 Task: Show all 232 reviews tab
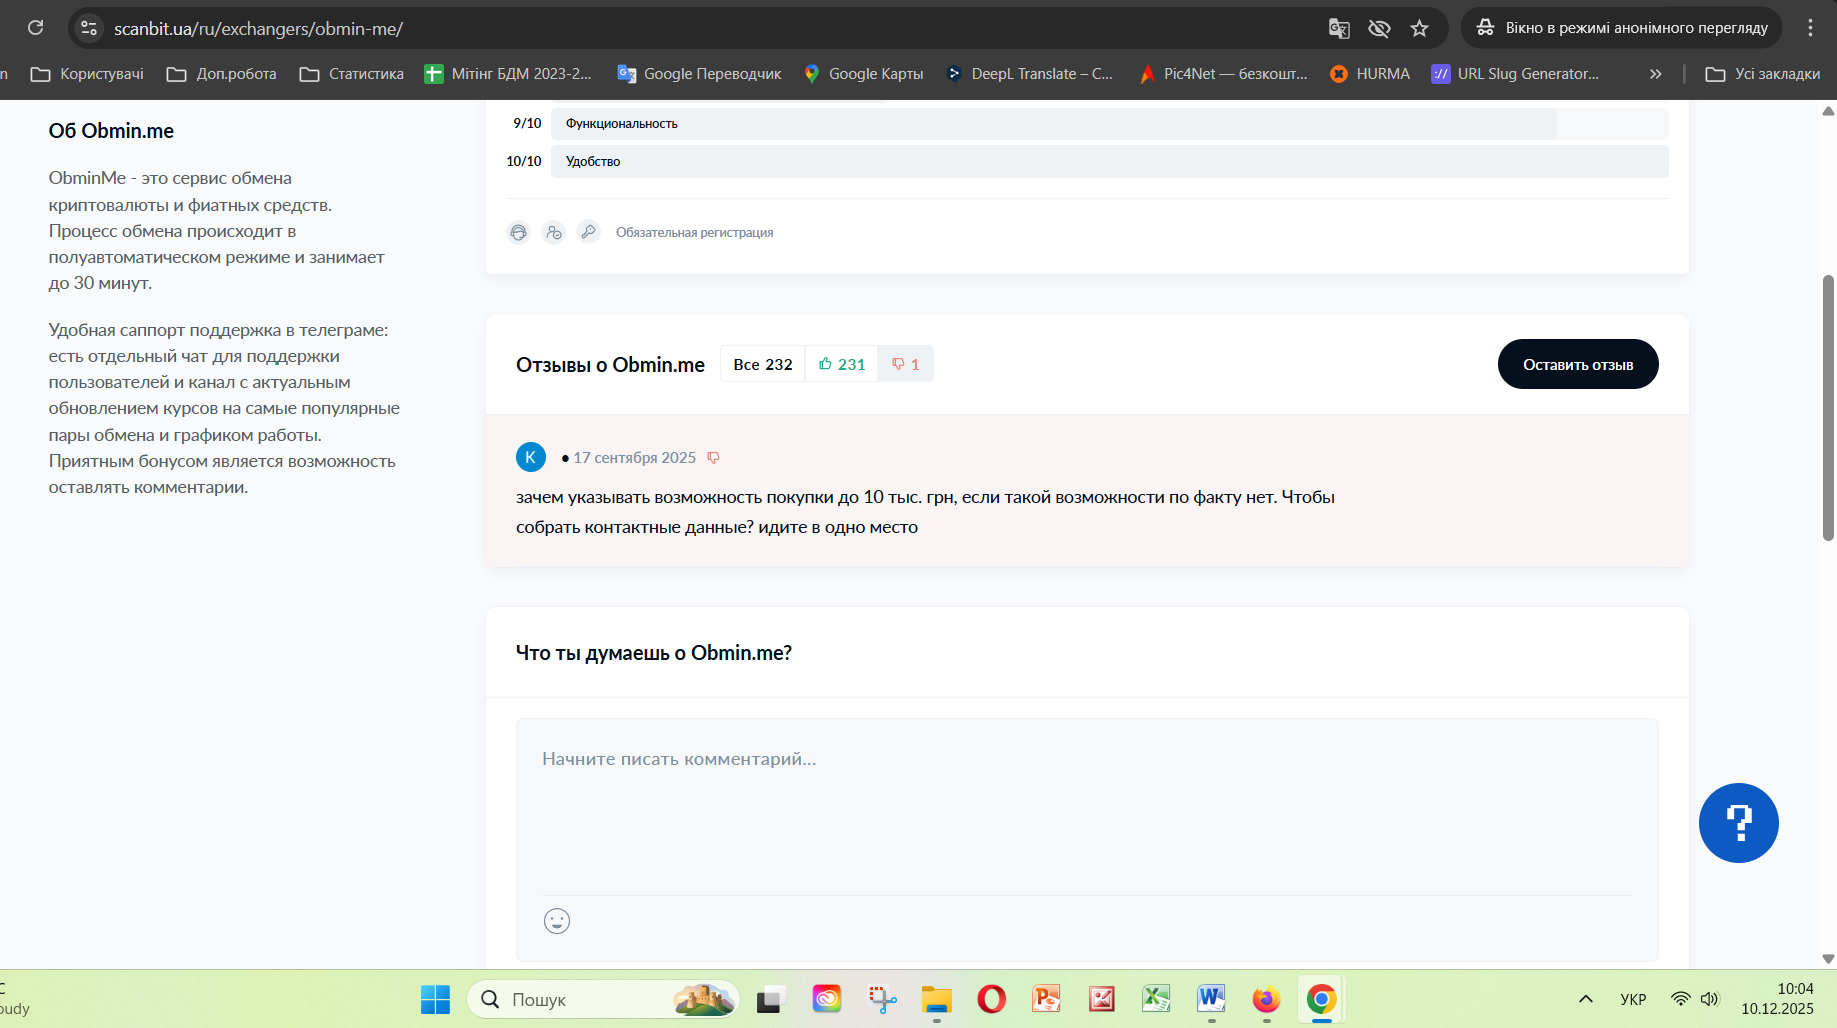tap(762, 364)
